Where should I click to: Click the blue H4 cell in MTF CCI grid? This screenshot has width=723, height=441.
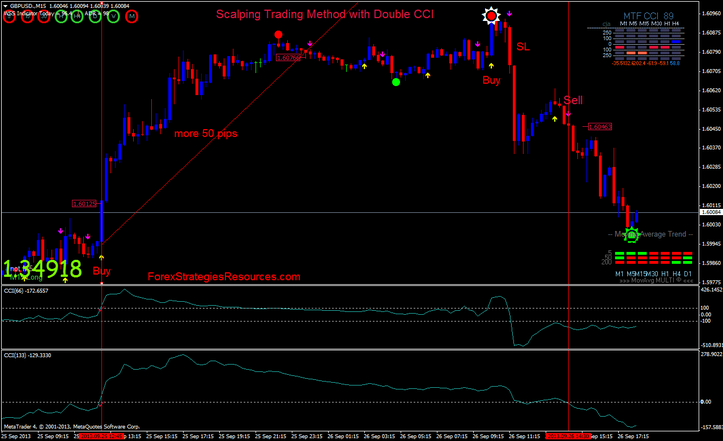tap(676, 42)
